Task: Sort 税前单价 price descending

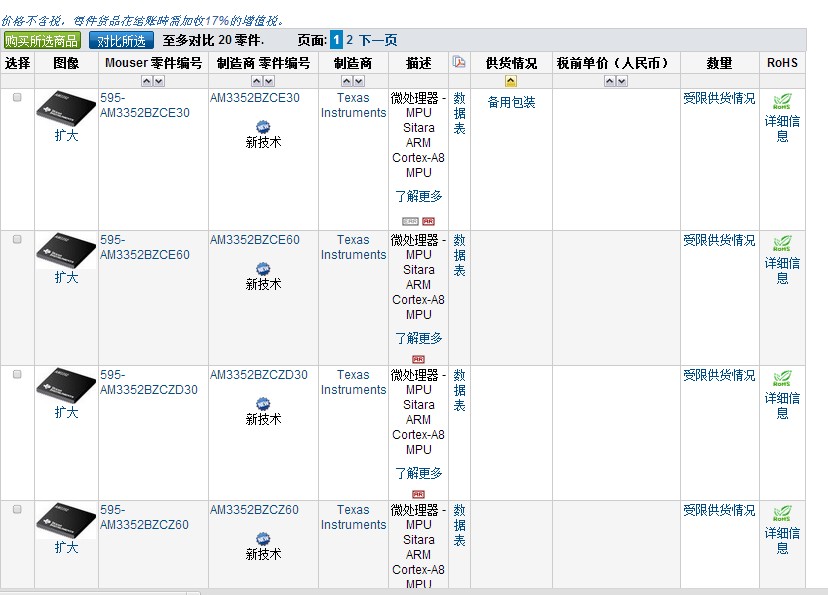Action: [x=622, y=81]
